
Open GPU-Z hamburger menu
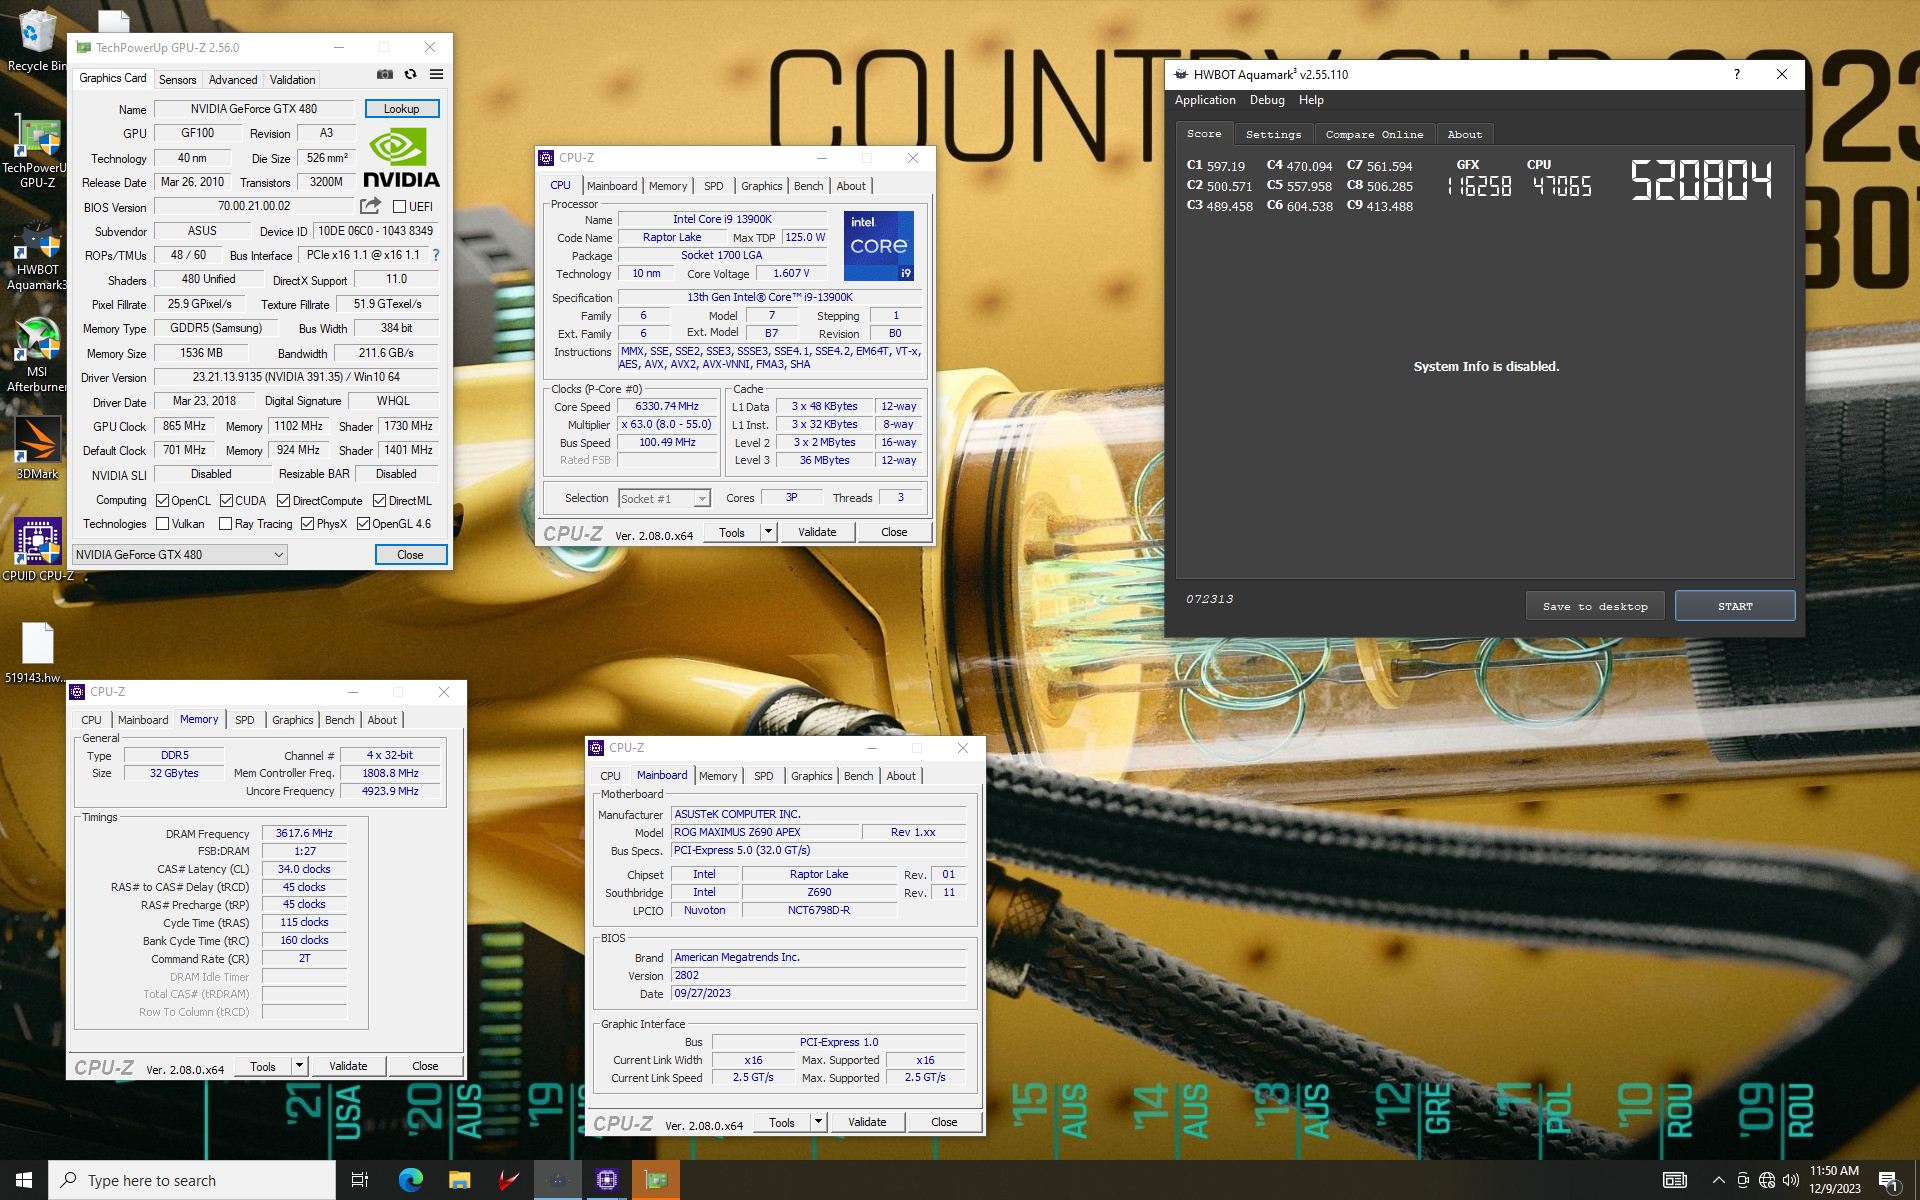point(436,74)
